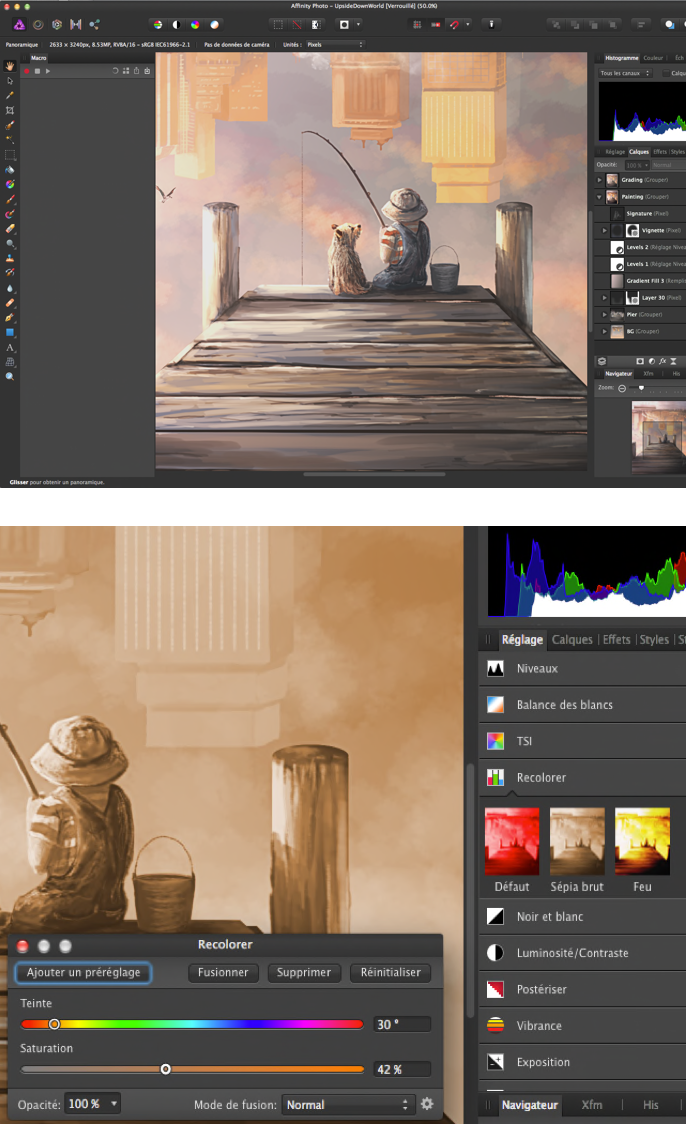The height and width of the screenshot is (1124, 686).
Task: Expand the Grading group layer
Action: [x=599, y=180]
